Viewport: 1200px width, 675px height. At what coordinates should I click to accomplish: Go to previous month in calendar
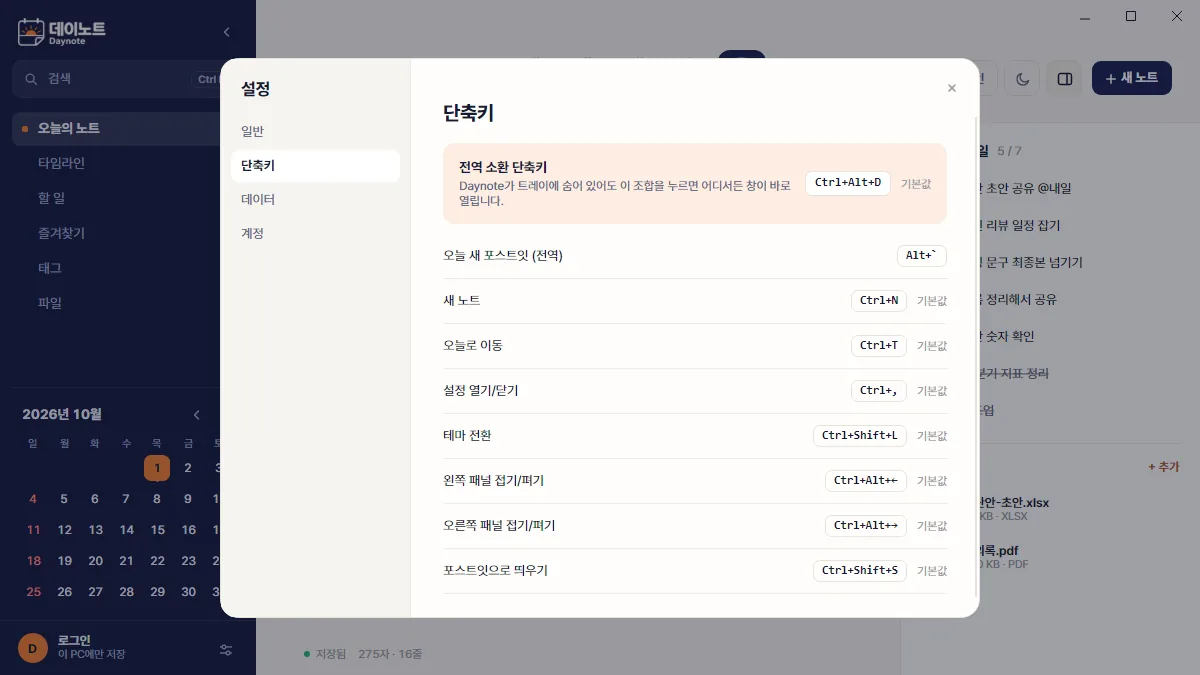click(197, 415)
